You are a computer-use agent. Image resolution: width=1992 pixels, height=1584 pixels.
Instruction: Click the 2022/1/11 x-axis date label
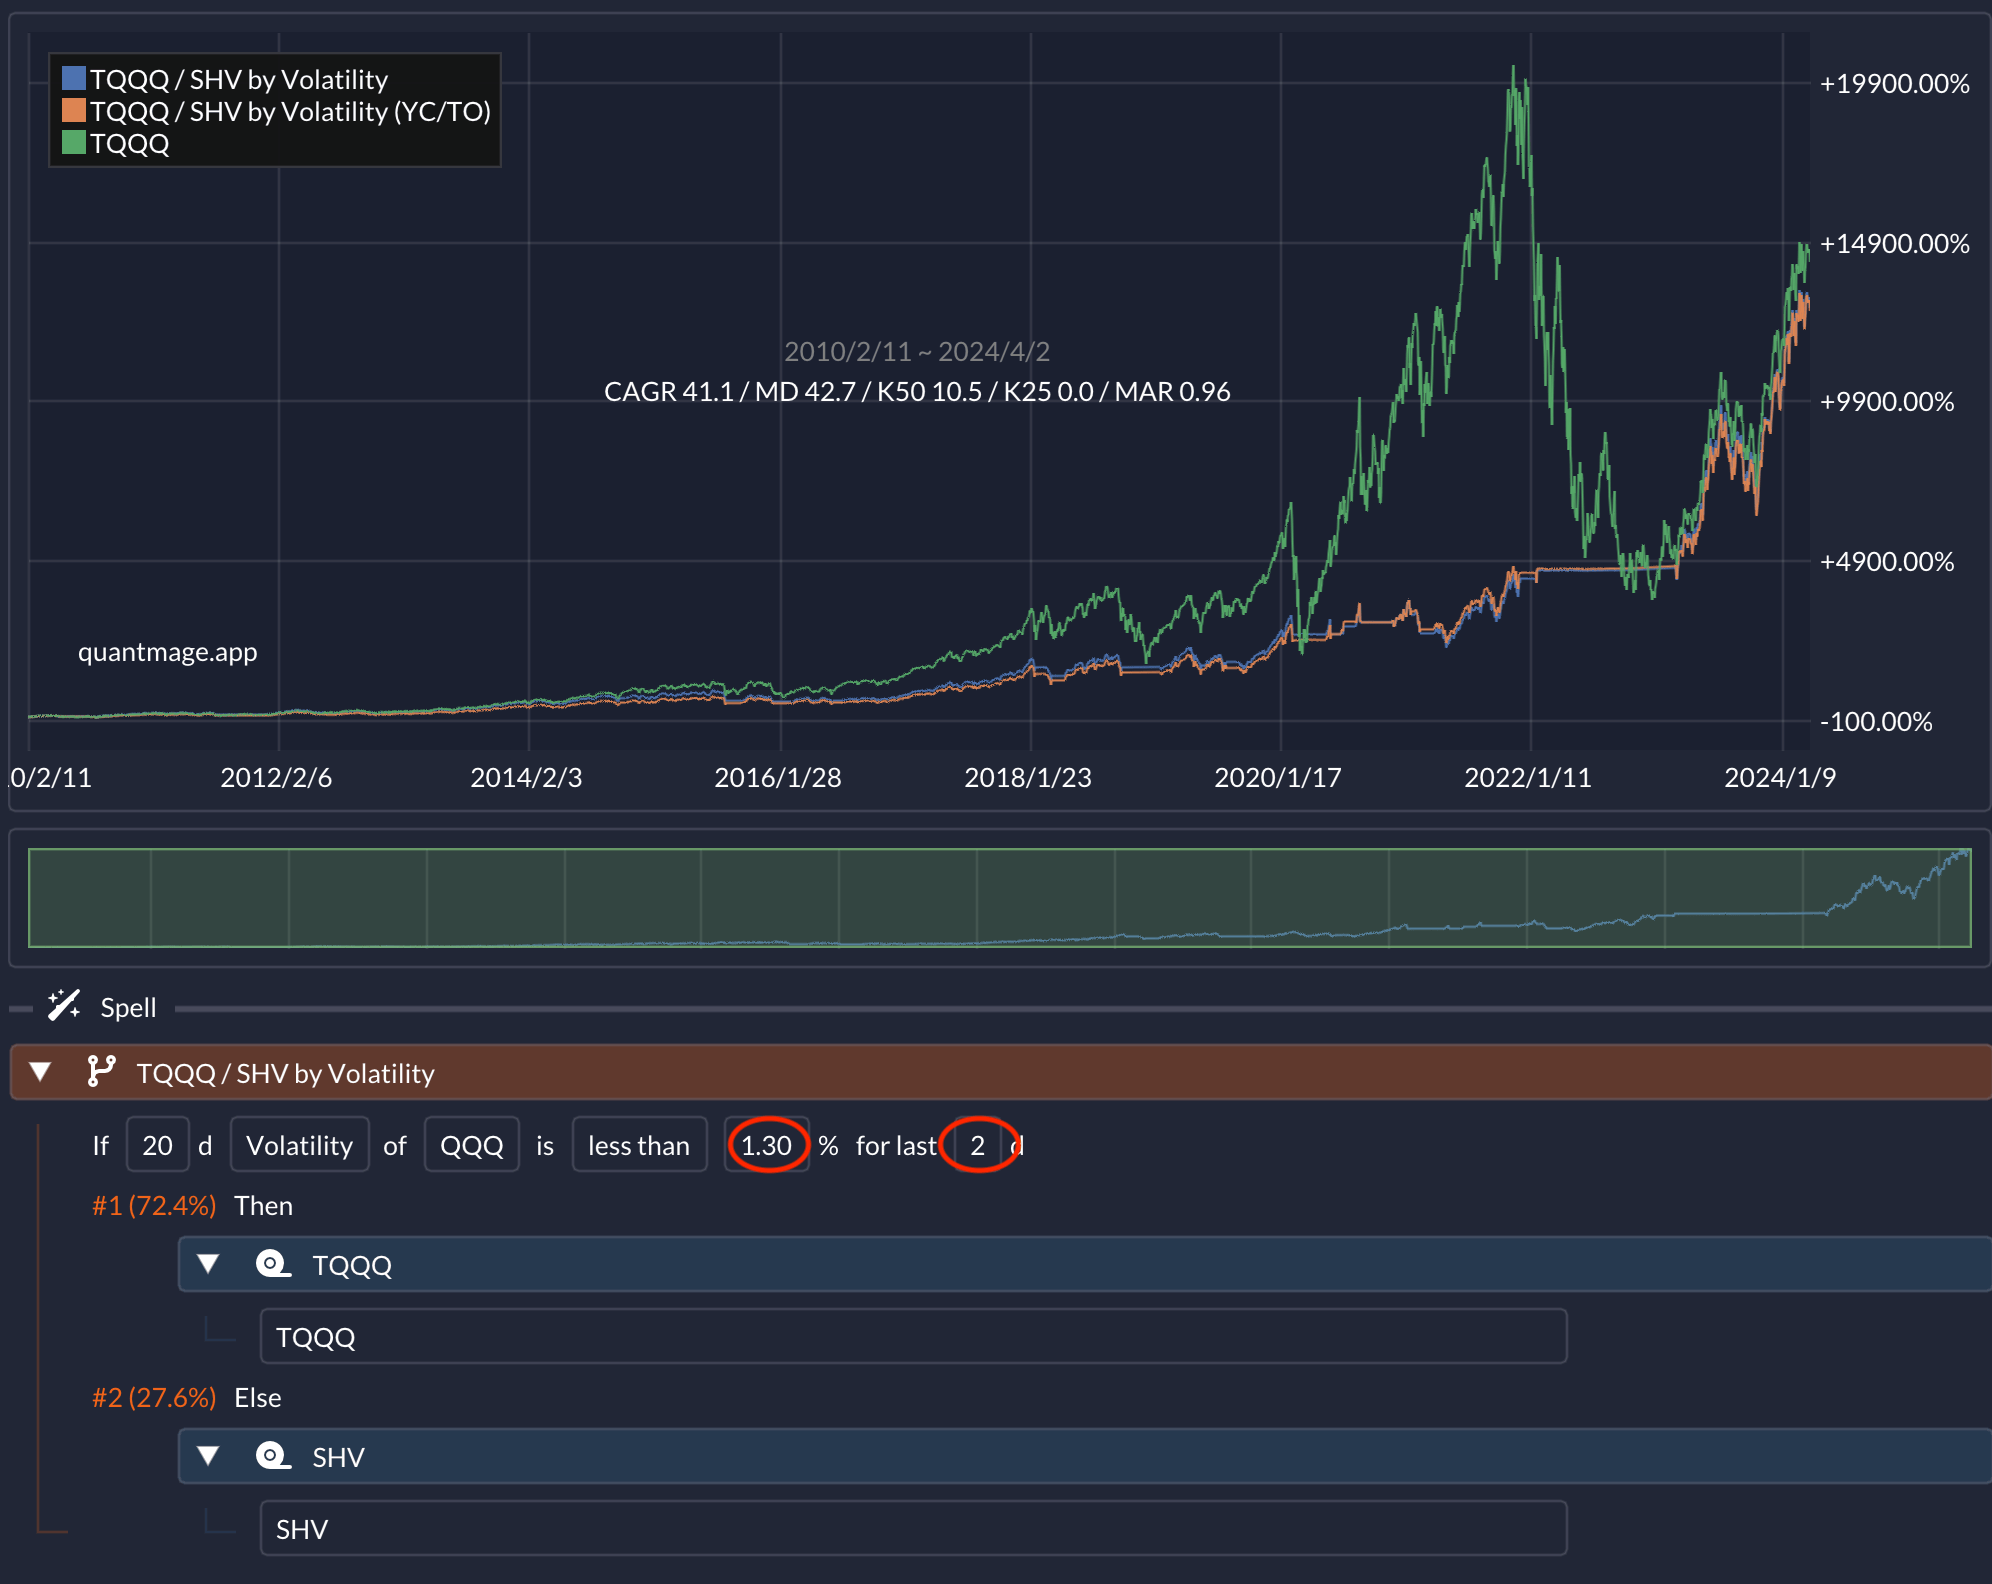pos(1528,777)
